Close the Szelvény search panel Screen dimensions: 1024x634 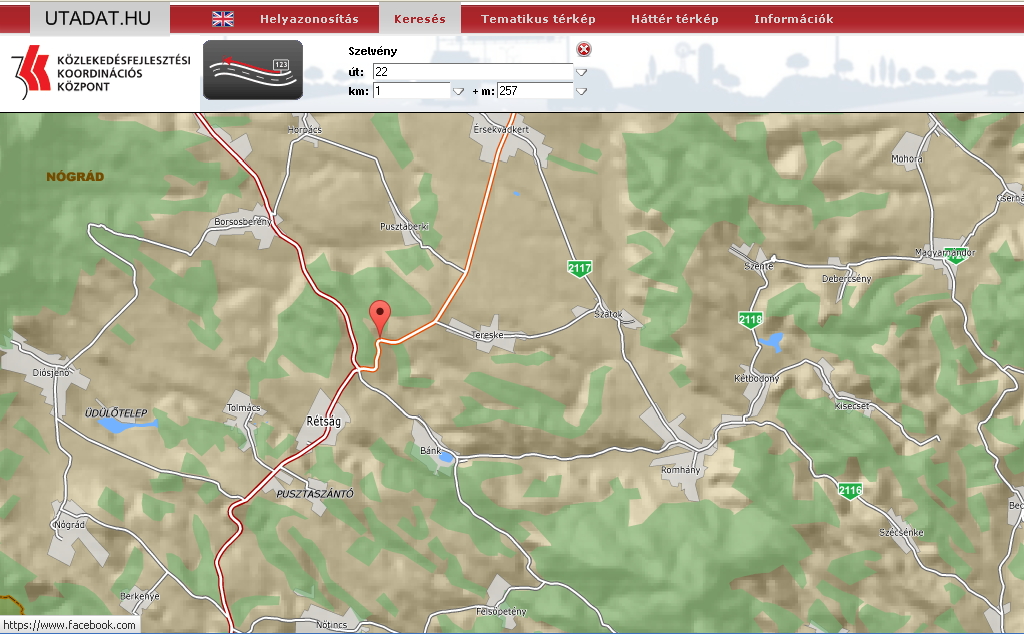pos(584,49)
